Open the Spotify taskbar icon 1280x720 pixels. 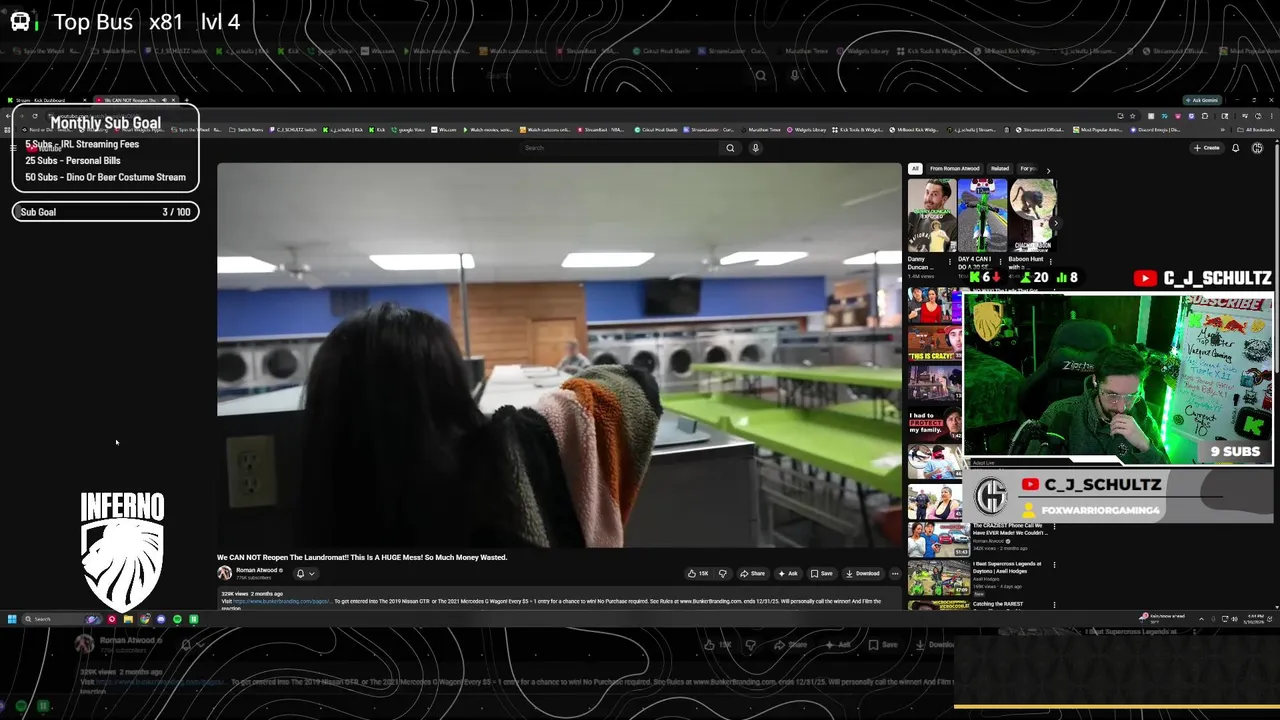point(177,619)
